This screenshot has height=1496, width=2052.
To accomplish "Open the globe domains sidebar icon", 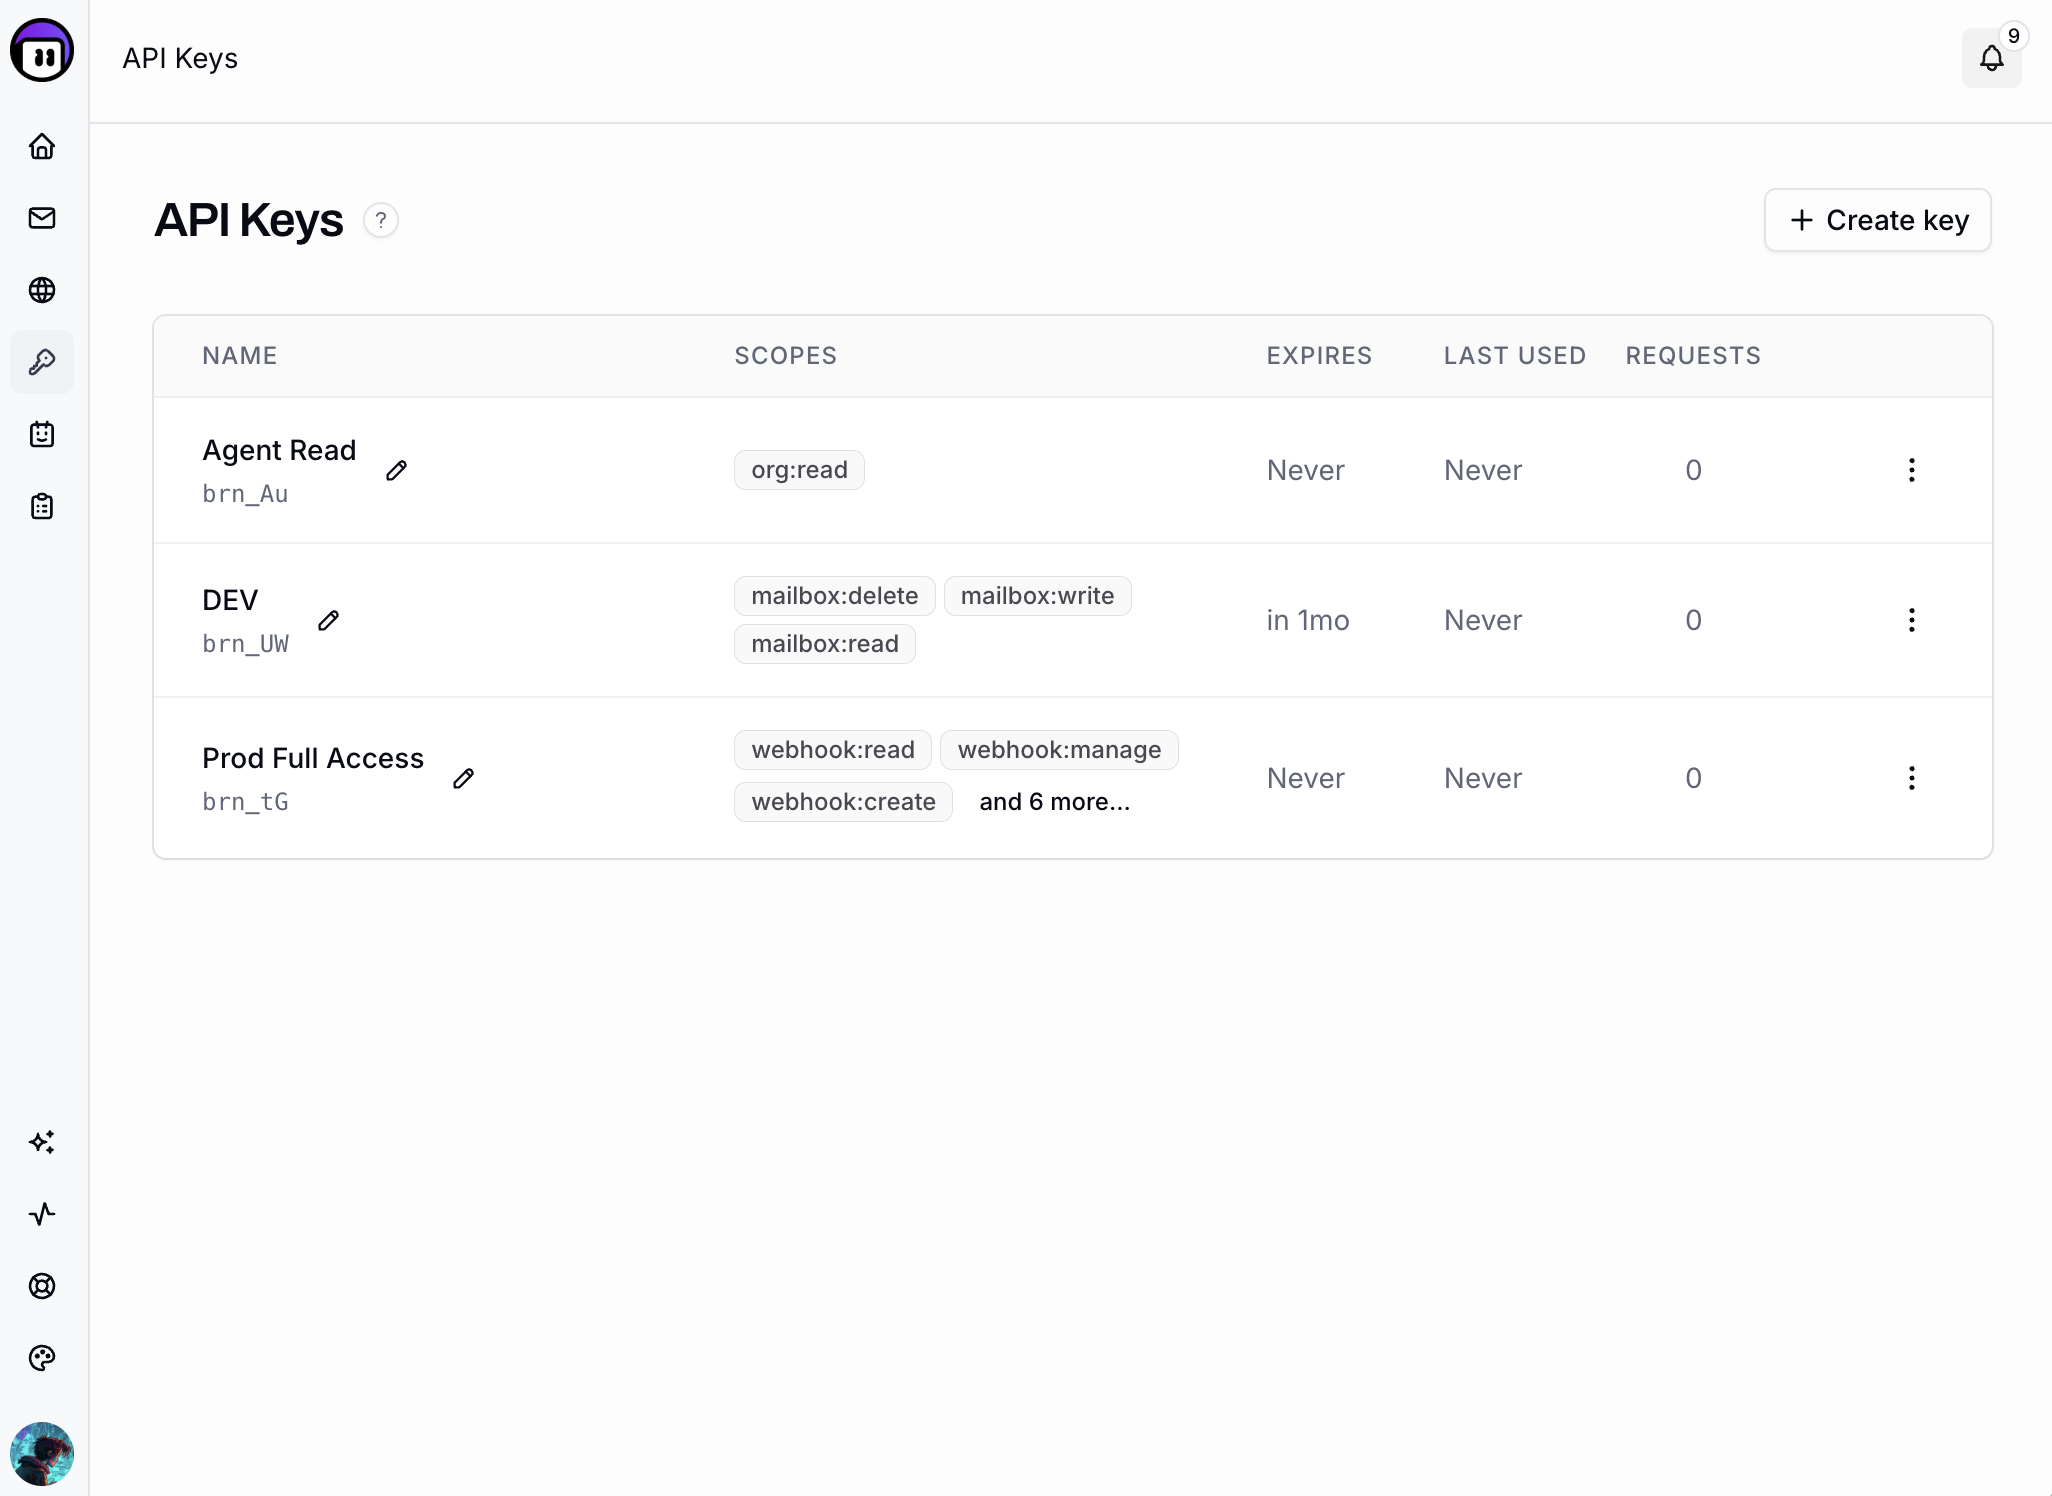I will point(42,290).
